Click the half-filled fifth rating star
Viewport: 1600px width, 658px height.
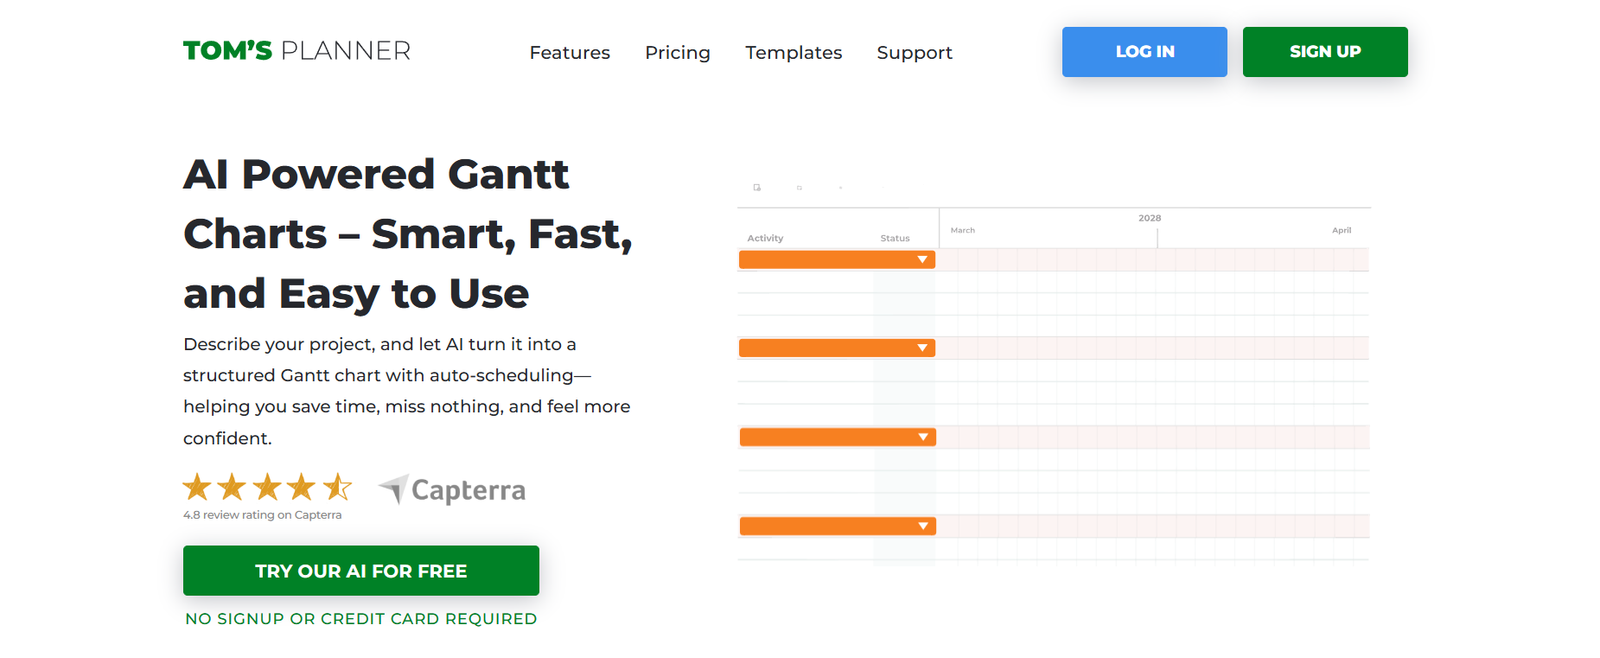tap(337, 487)
